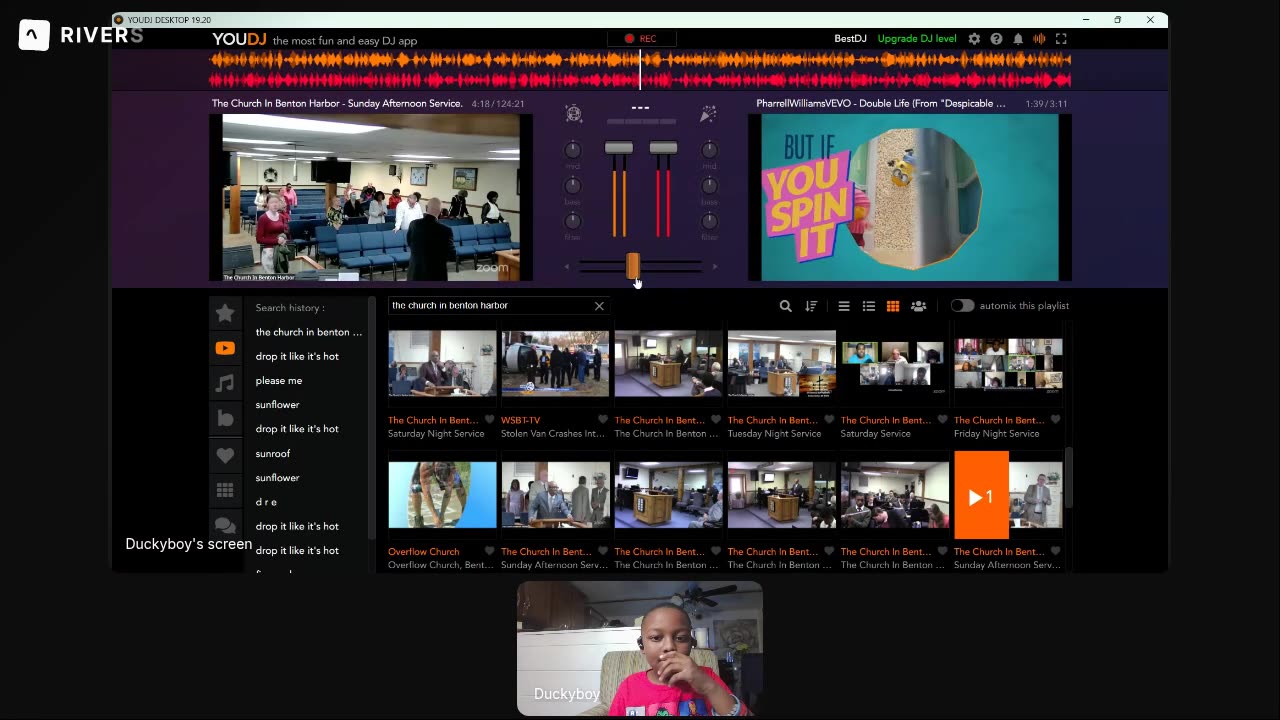Favorite Tuesday Night Service with heart
This screenshot has height=720, width=1280.
(x=829, y=420)
